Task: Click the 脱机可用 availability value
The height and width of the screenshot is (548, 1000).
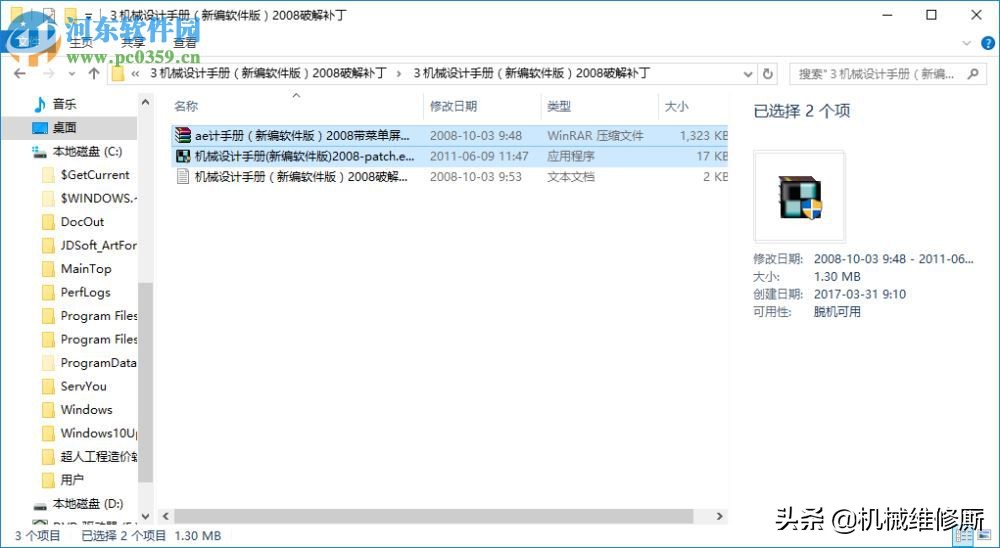Action: [x=837, y=312]
